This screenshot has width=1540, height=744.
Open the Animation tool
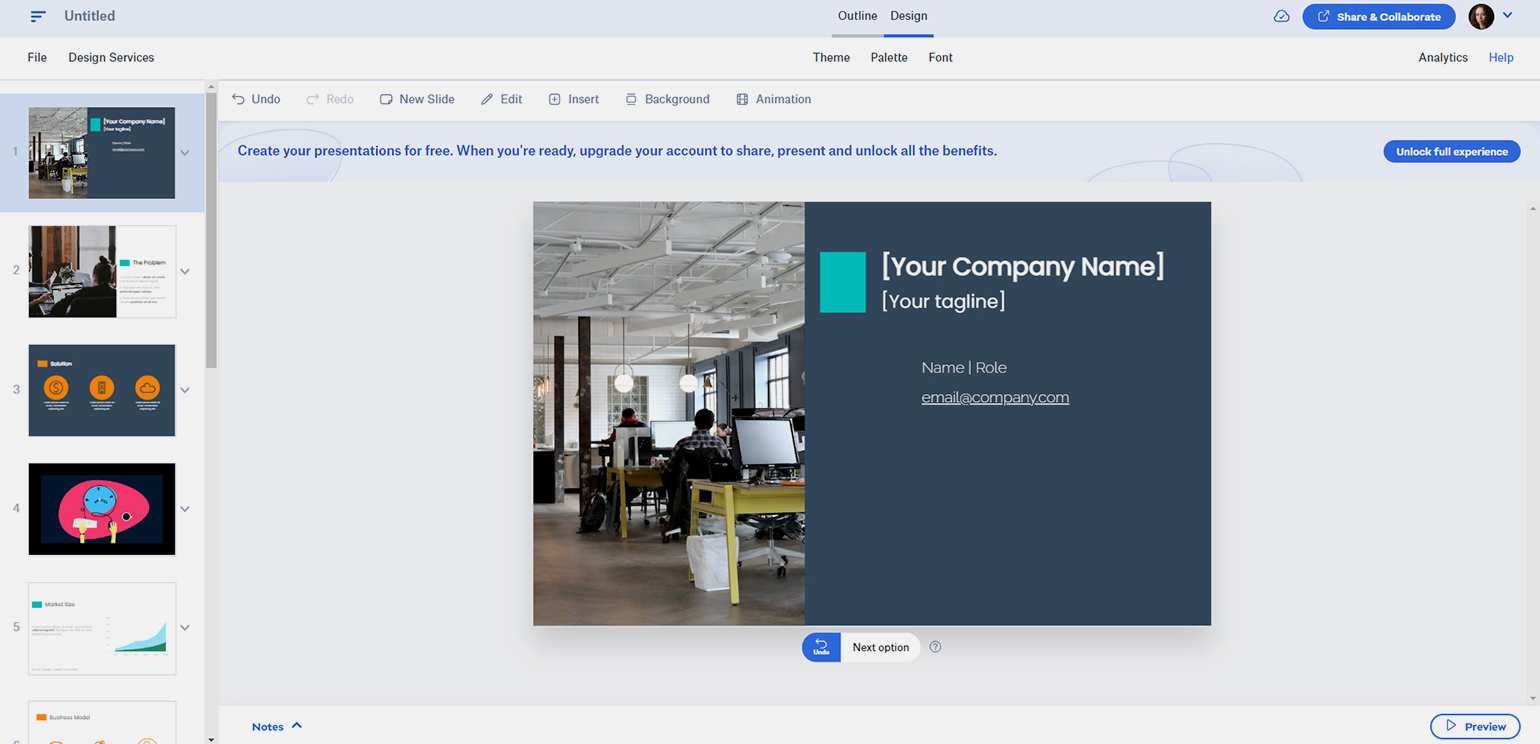coord(773,99)
